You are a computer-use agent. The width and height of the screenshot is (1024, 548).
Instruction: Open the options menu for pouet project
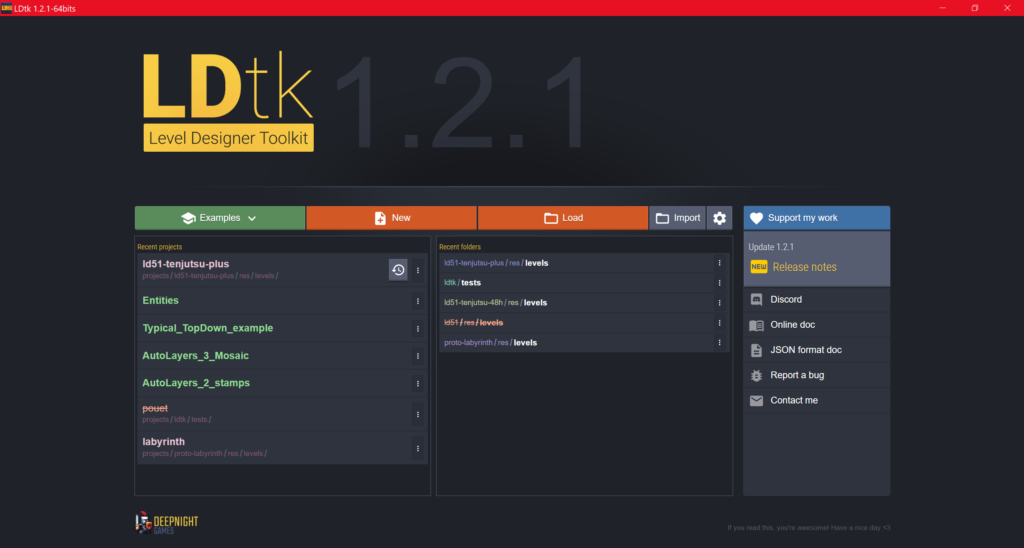pos(418,414)
